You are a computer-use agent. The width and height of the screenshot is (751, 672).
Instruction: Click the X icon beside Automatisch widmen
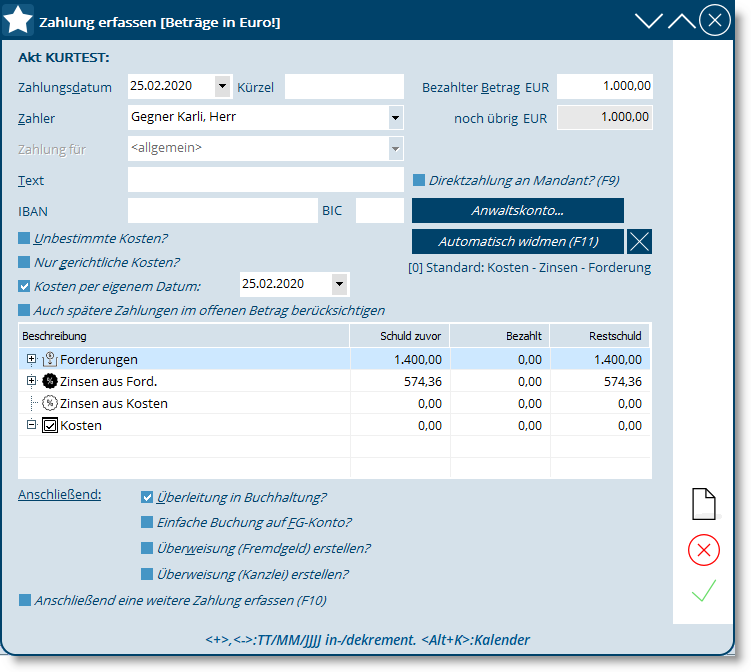coord(640,241)
